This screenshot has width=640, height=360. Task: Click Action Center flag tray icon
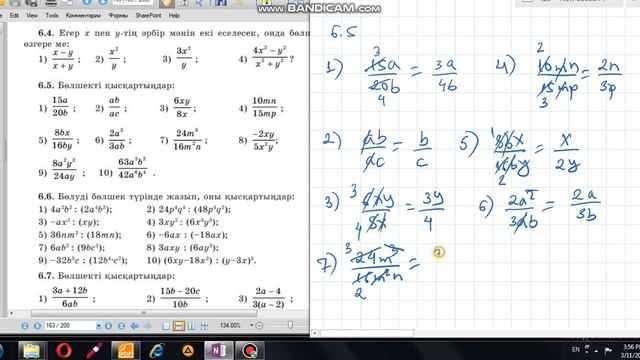[608, 350]
